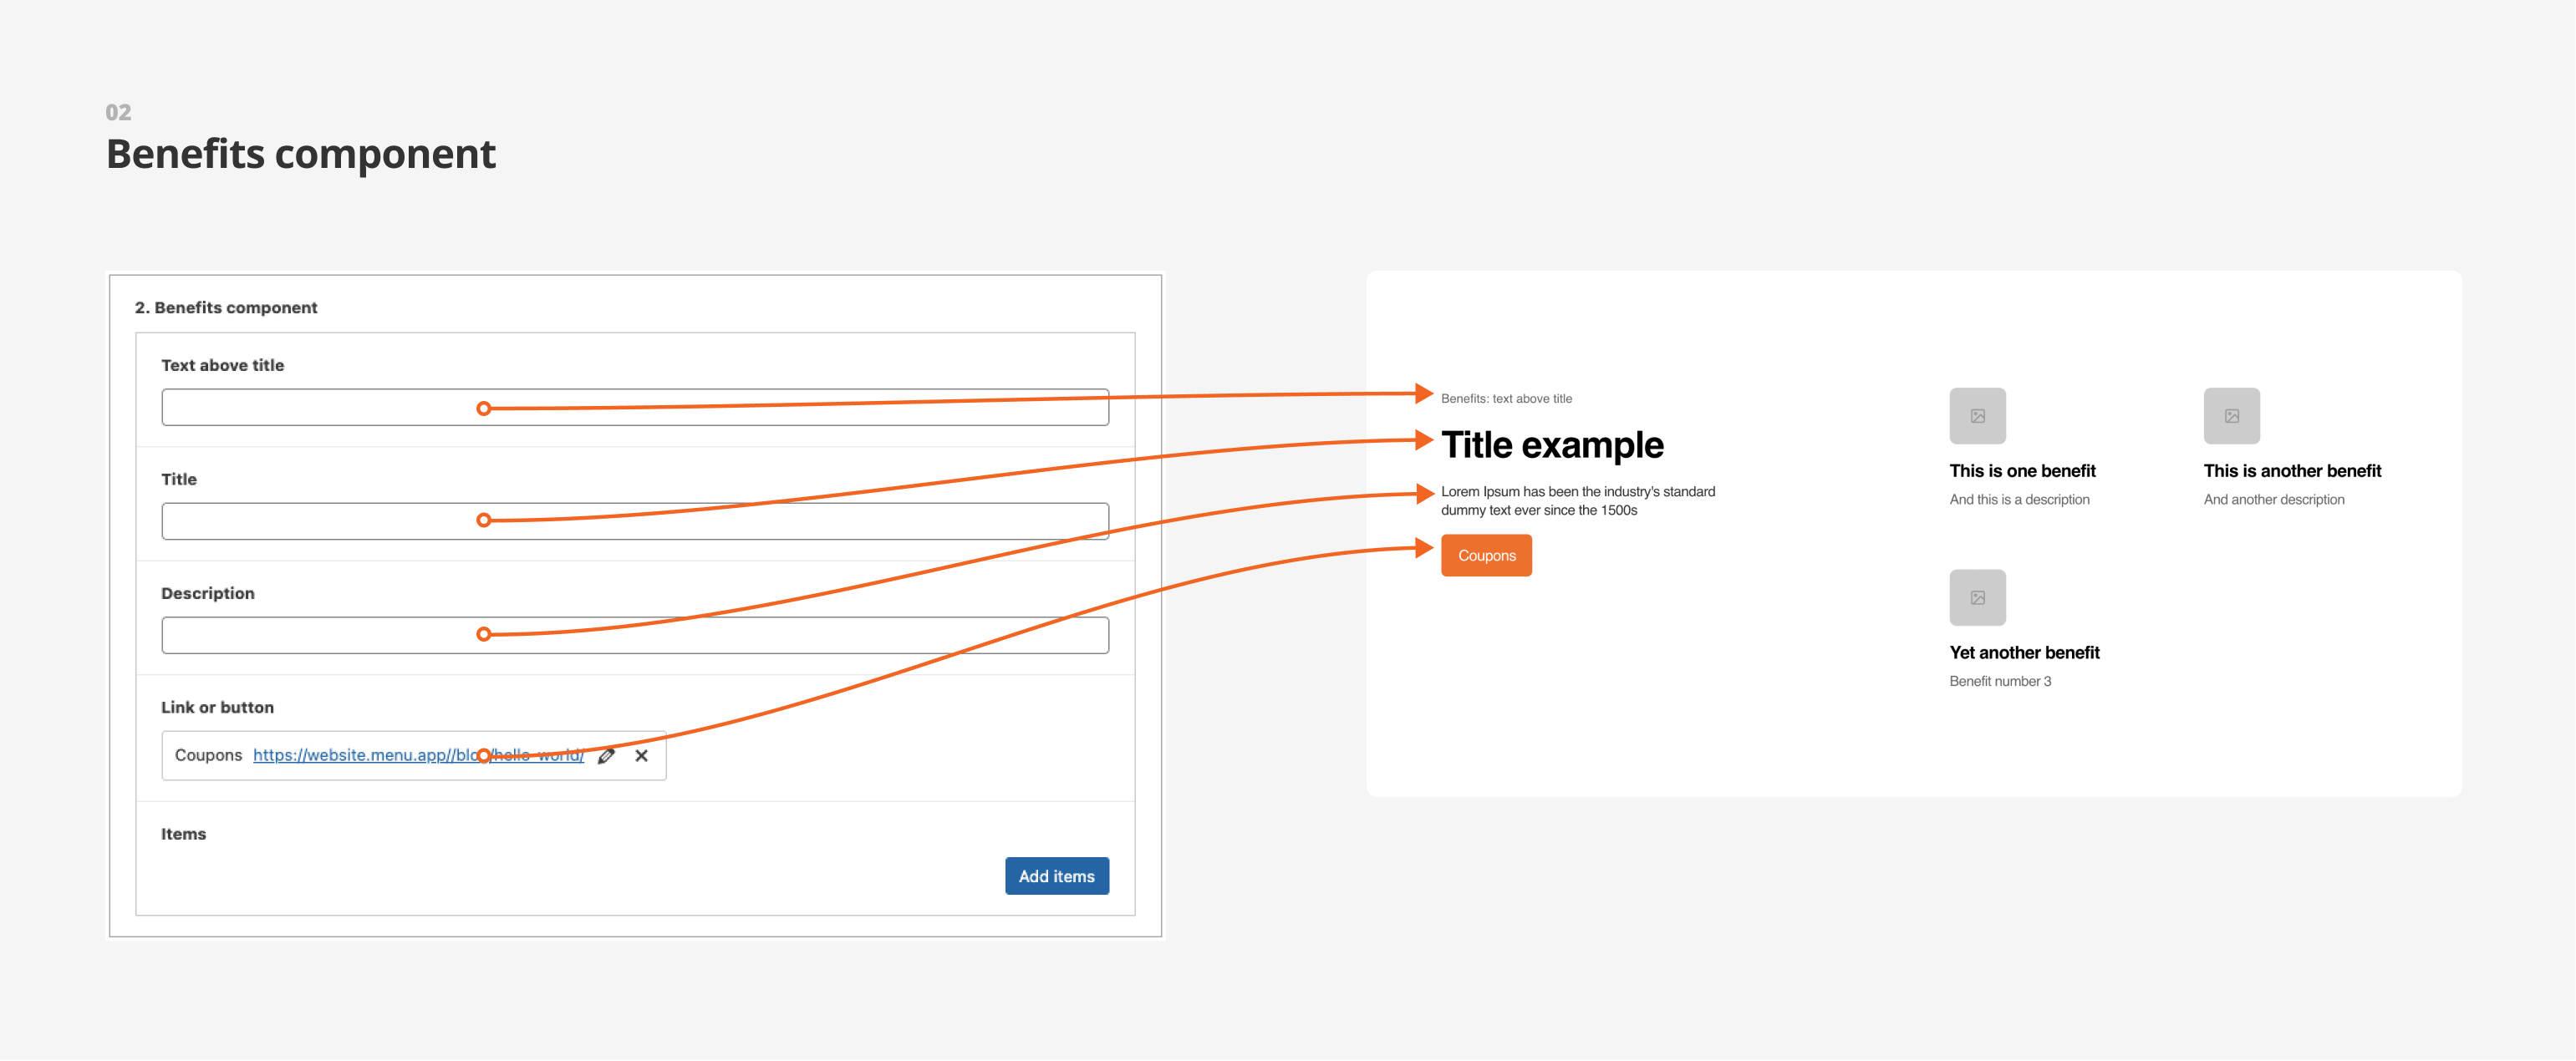The width and height of the screenshot is (2576, 1061).
Task: Click the 'Title example' heading in preview
Action: pos(1552,445)
